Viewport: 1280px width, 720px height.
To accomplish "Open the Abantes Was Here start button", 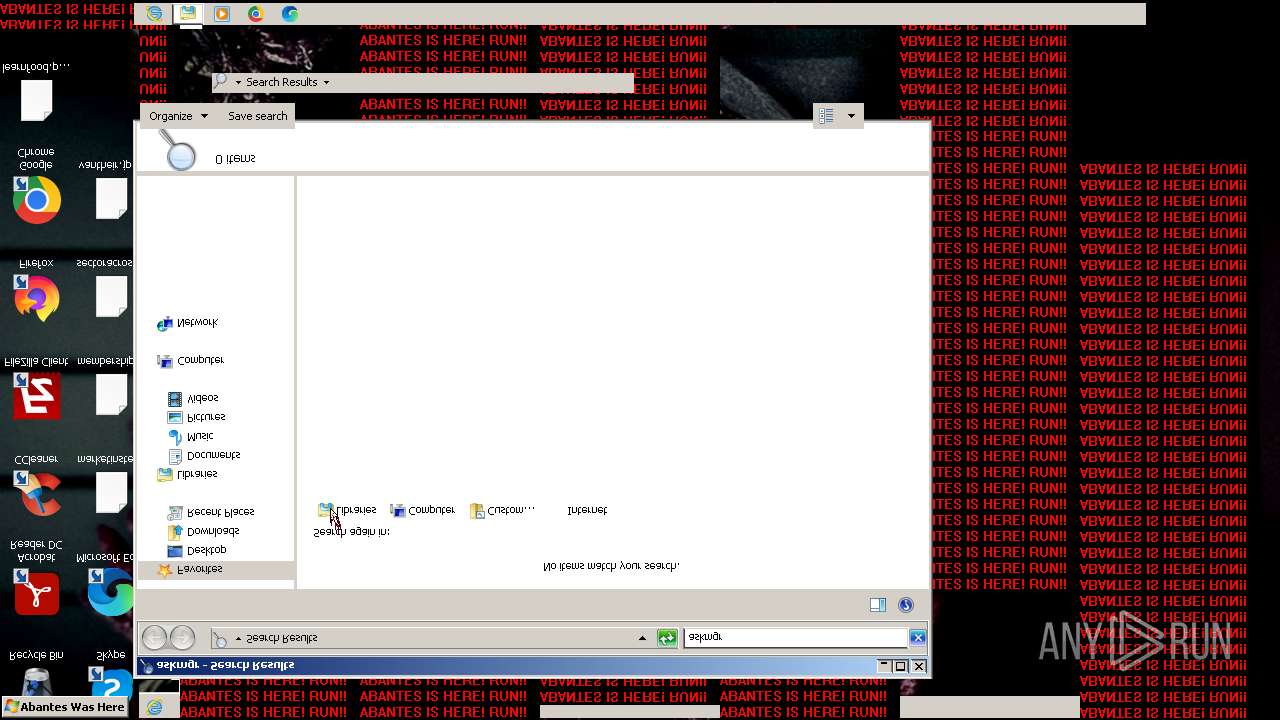I will coord(65,707).
